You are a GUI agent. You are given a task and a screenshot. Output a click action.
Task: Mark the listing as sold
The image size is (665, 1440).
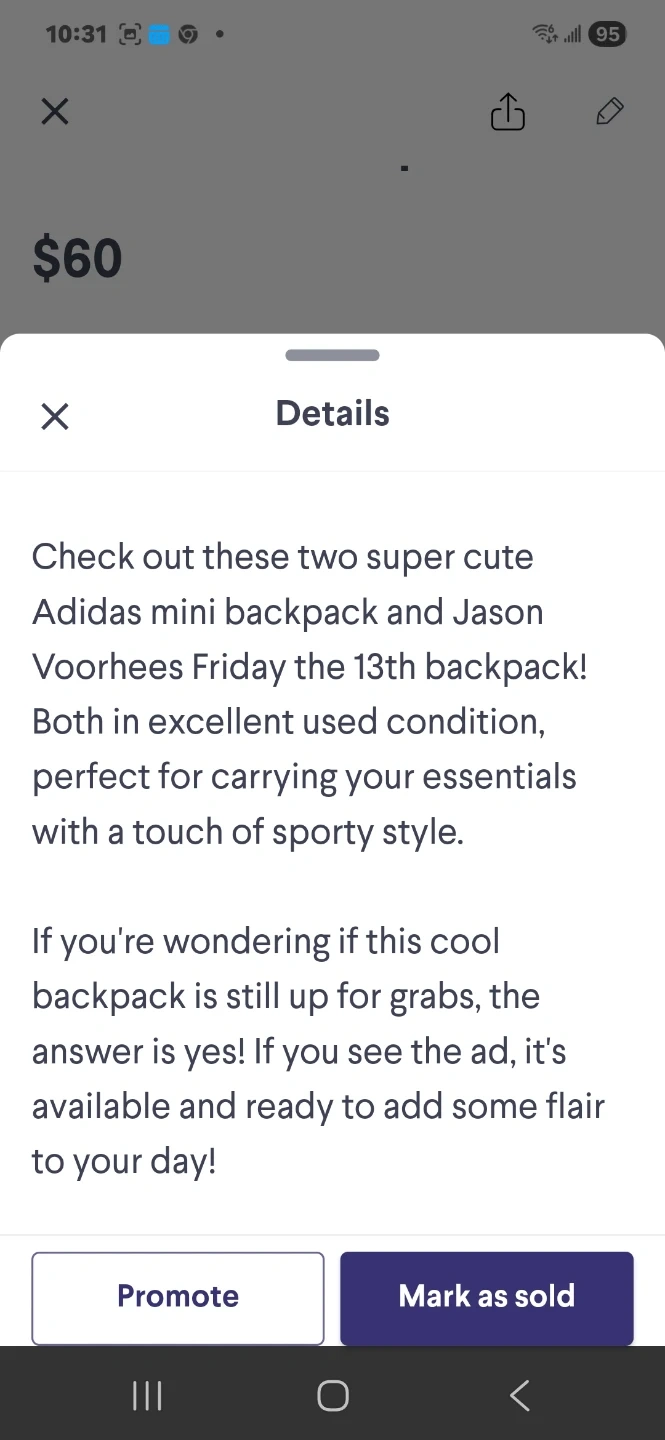coord(486,1297)
